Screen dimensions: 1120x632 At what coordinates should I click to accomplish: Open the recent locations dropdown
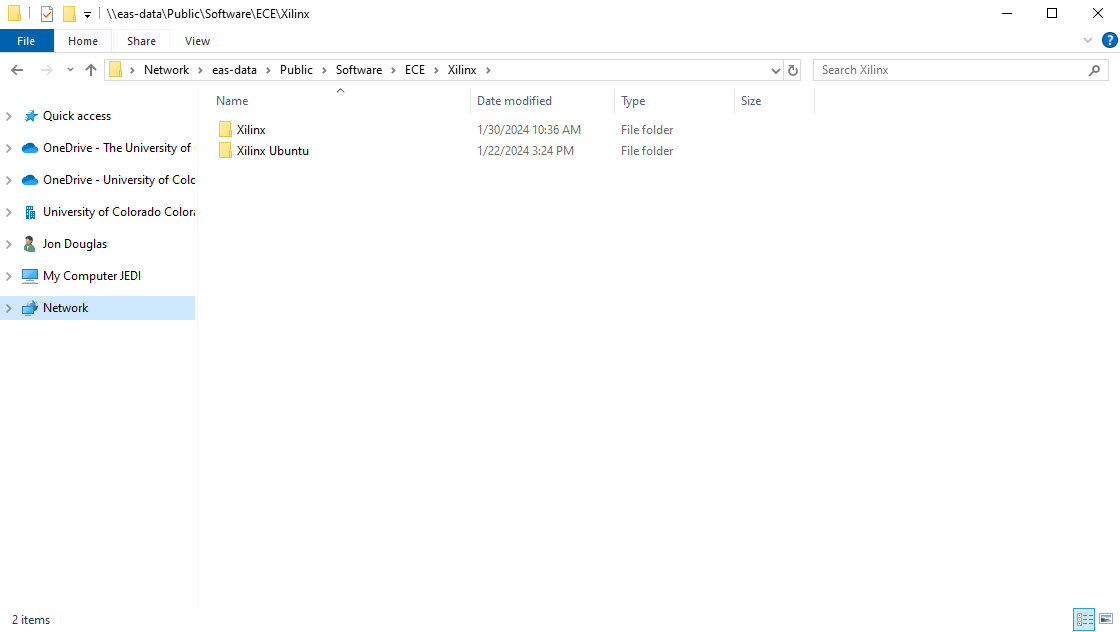[70, 70]
